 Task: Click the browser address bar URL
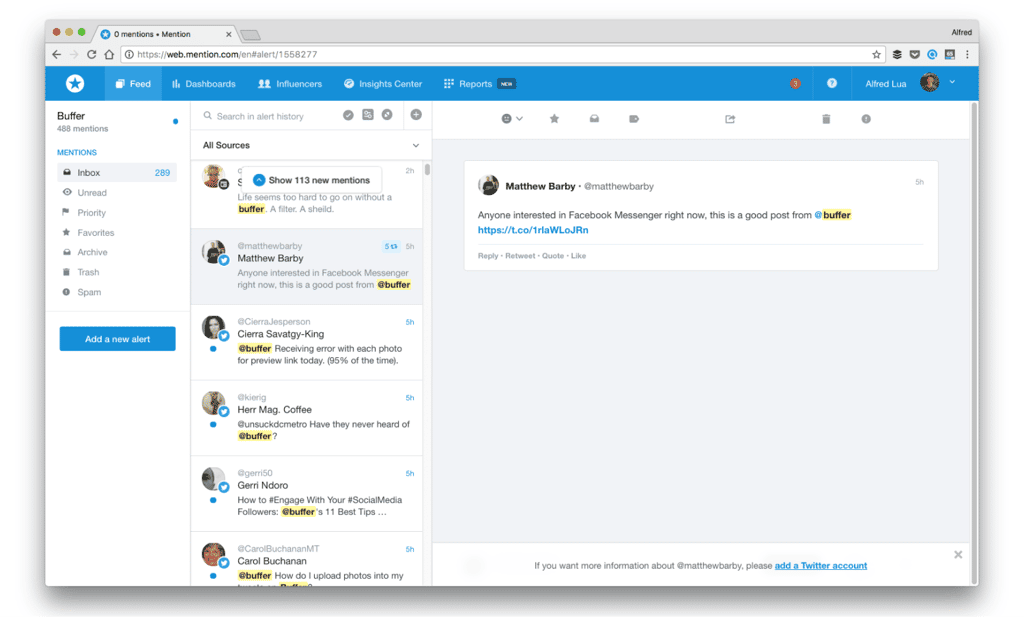227,54
